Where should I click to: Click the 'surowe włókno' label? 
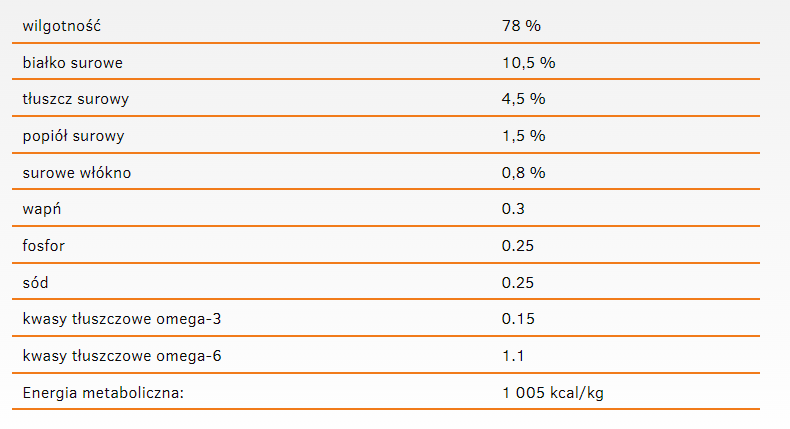pyautogui.click(x=77, y=173)
